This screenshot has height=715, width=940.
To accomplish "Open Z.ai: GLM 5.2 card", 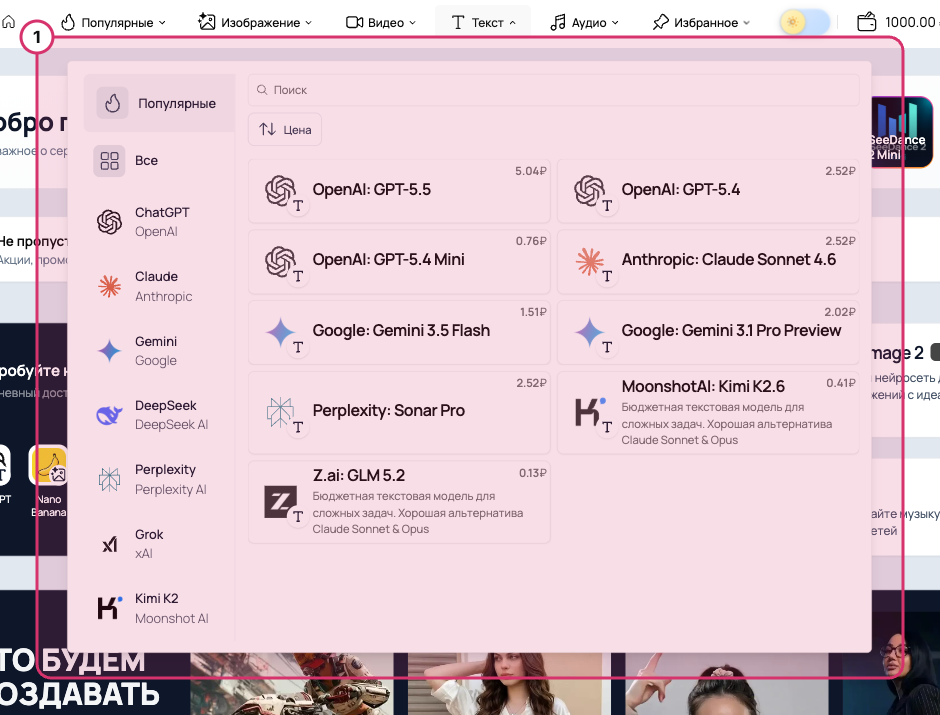I will pyautogui.click(x=399, y=502).
